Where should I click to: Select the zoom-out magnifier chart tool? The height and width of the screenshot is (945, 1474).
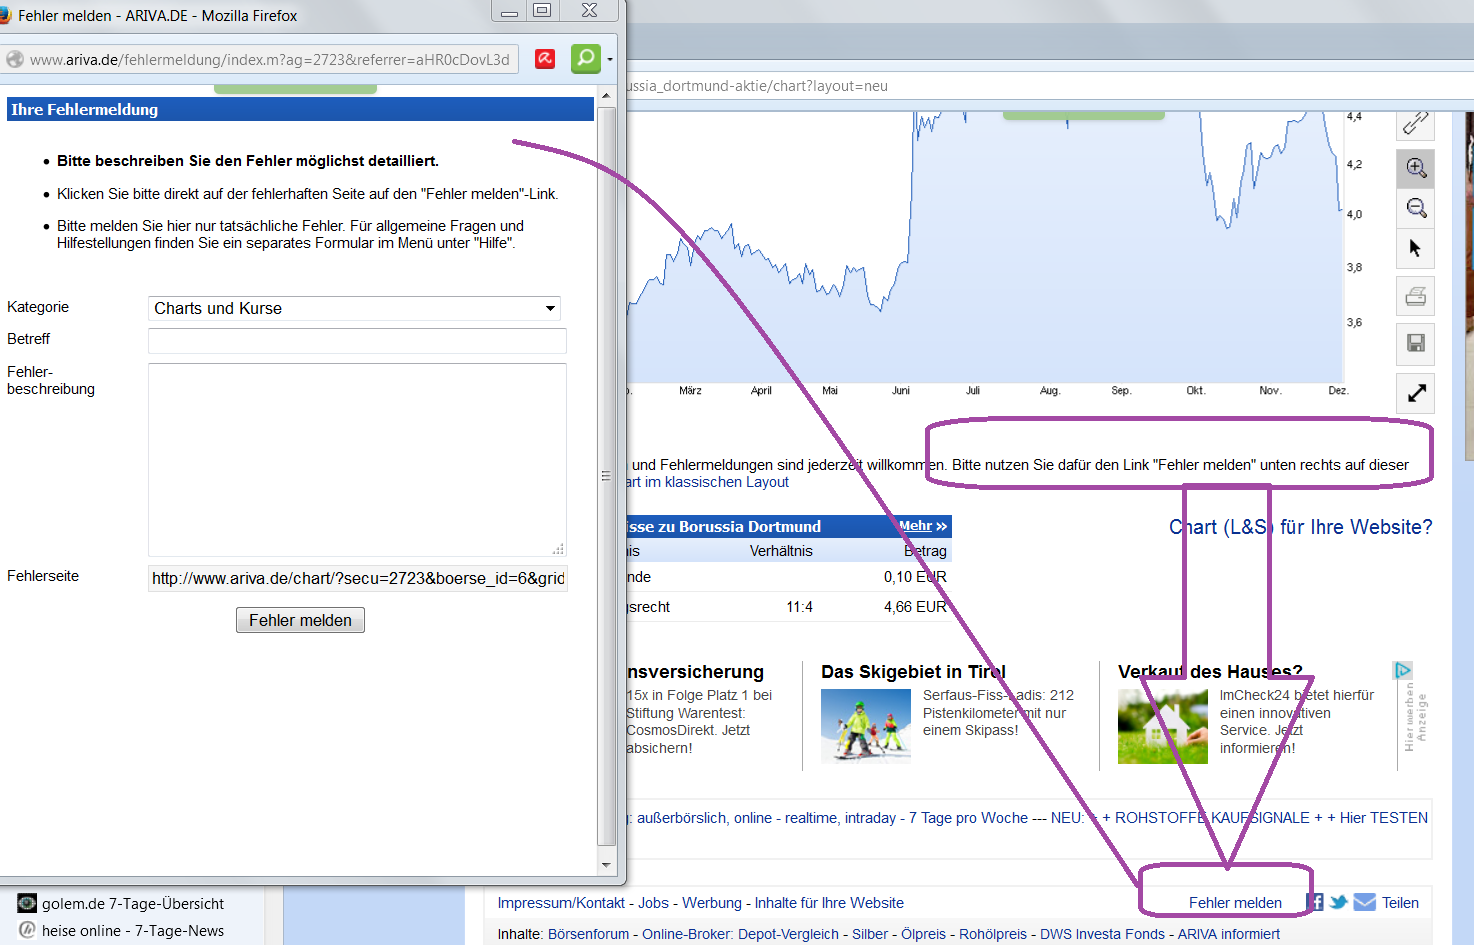pos(1416,208)
